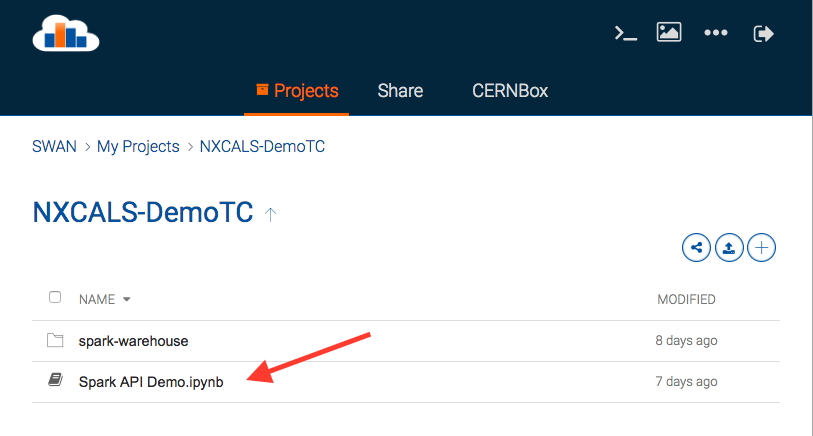Click the up arrow beside project title

click(x=271, y=213)
